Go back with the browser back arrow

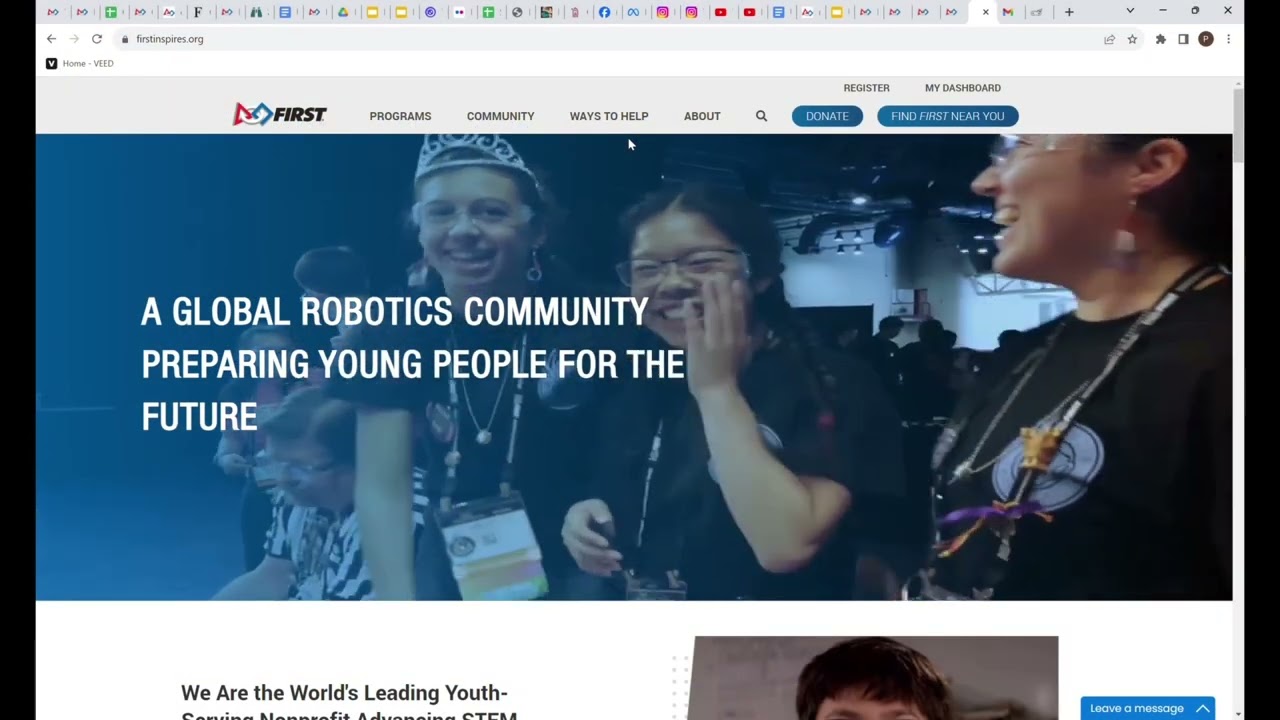[51, 39]
